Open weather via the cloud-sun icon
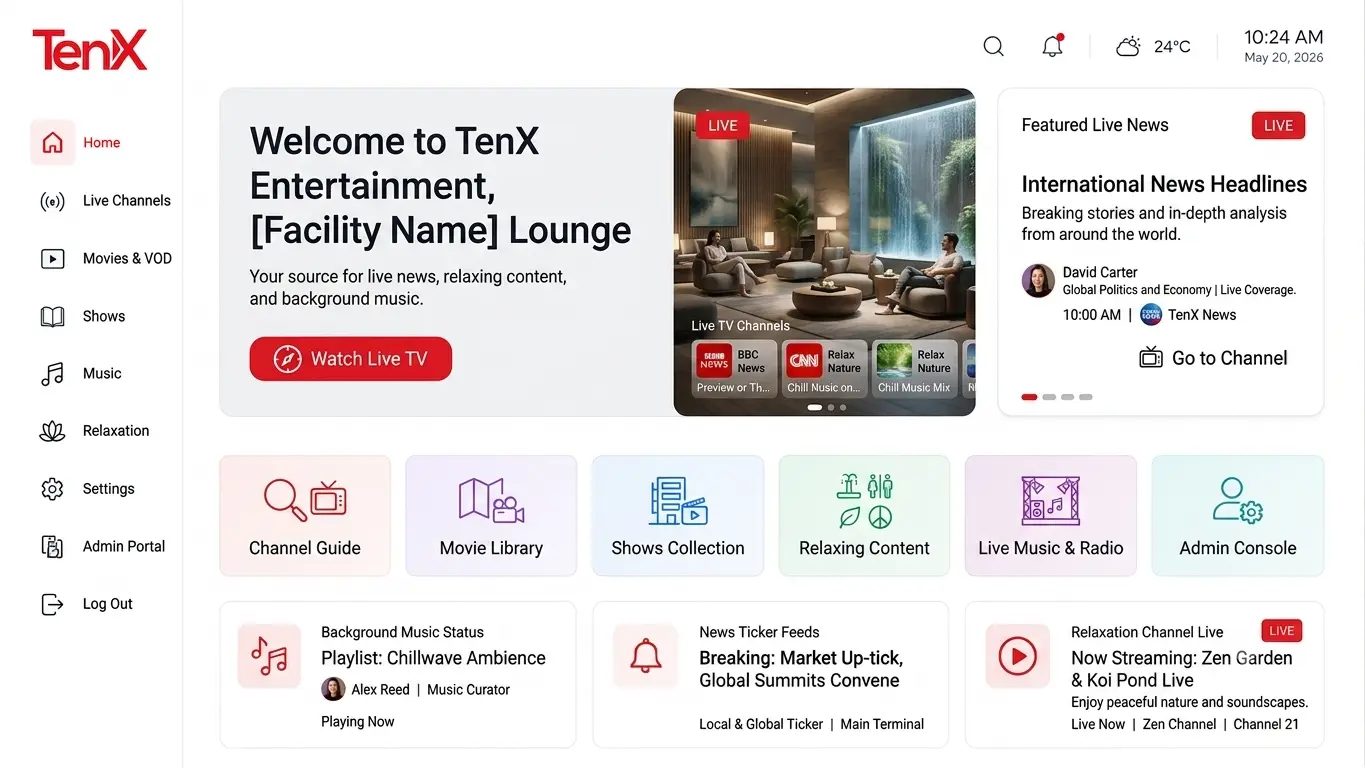 [1128, 46]
